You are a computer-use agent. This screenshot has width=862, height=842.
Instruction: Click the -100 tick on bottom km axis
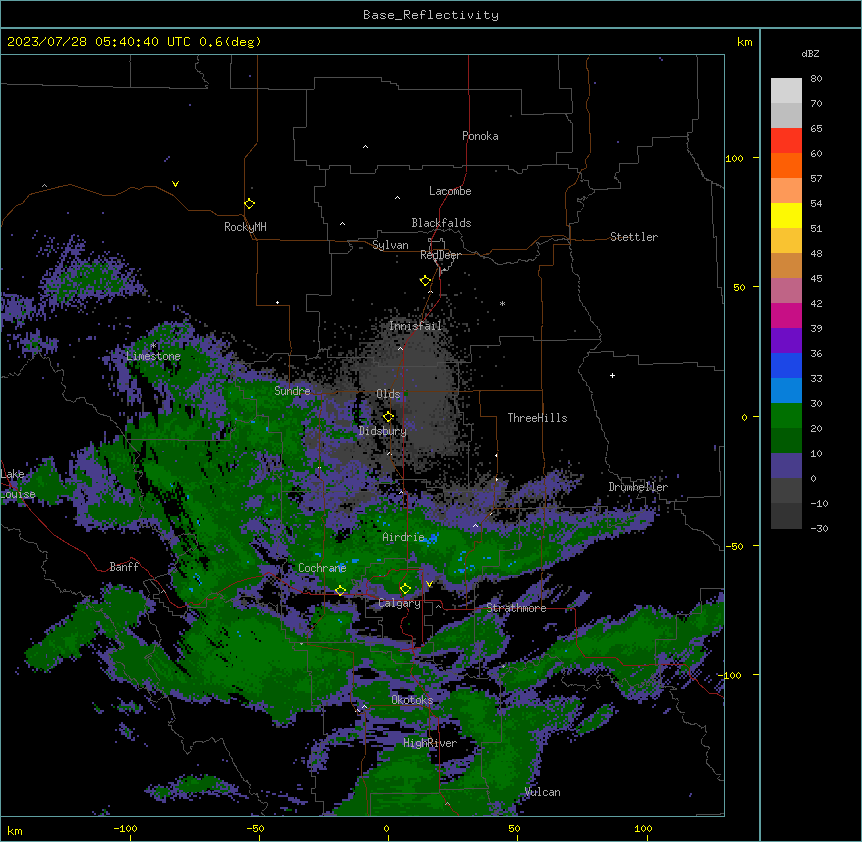click(x=125, y=828)
